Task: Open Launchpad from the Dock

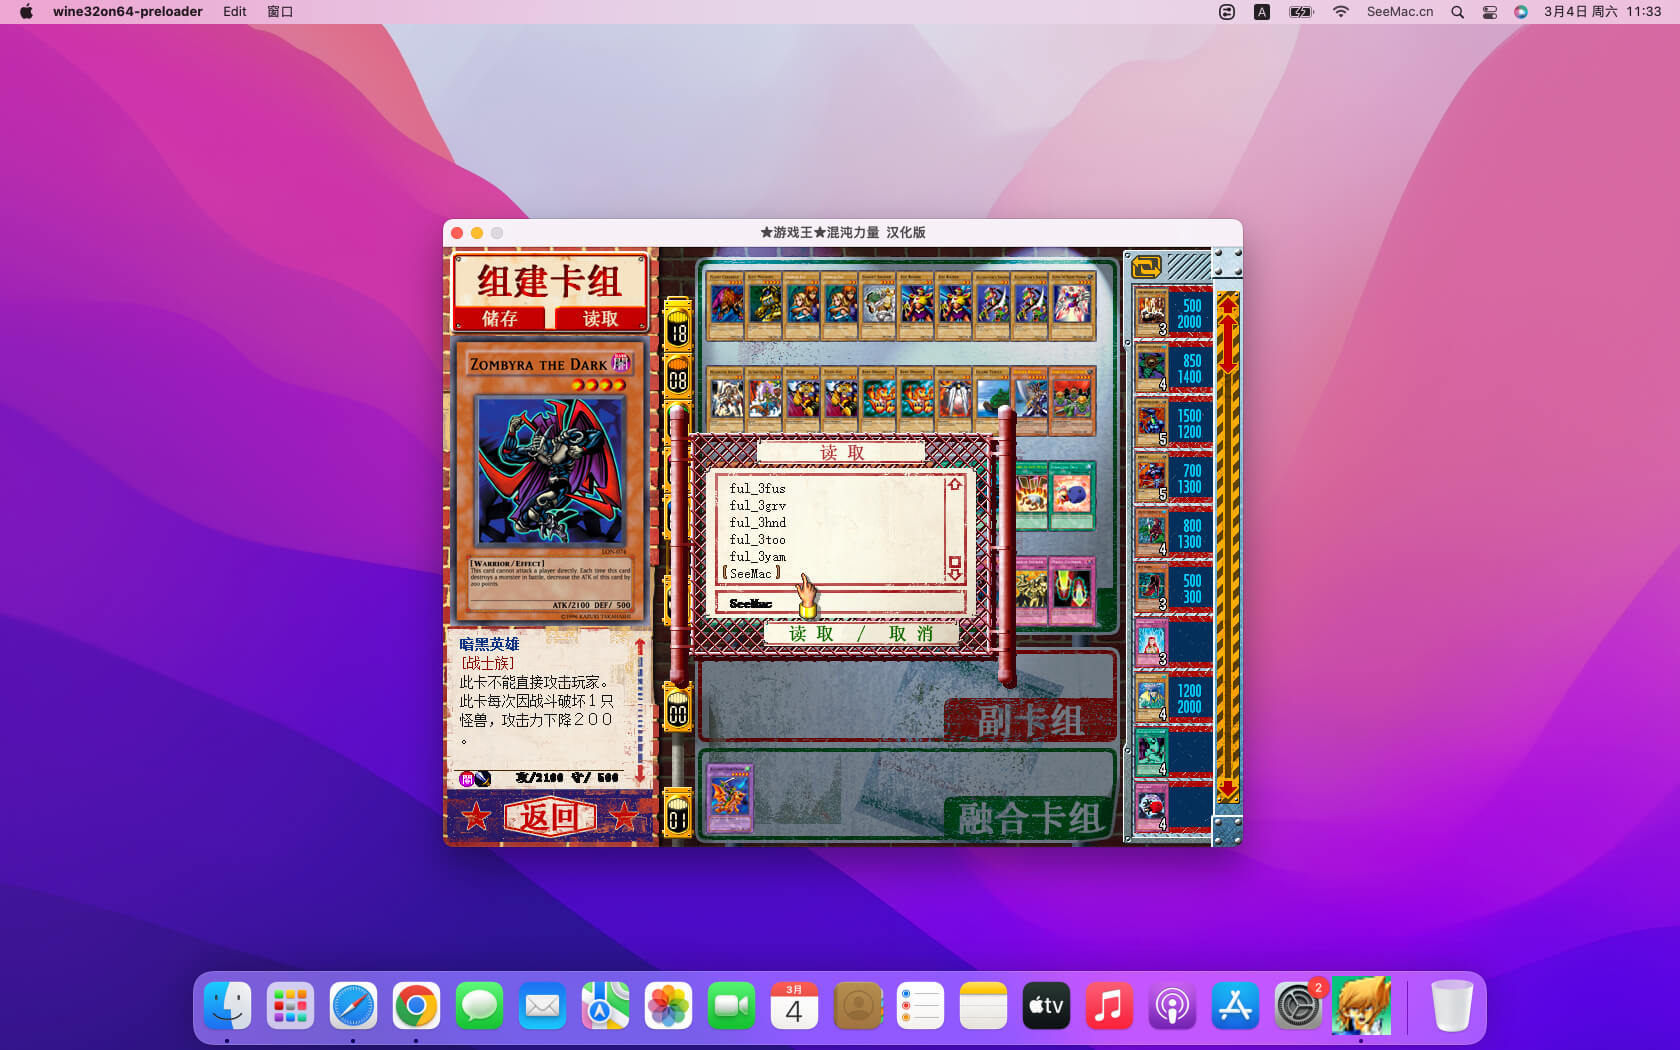Action: (x=291, y=1006)
